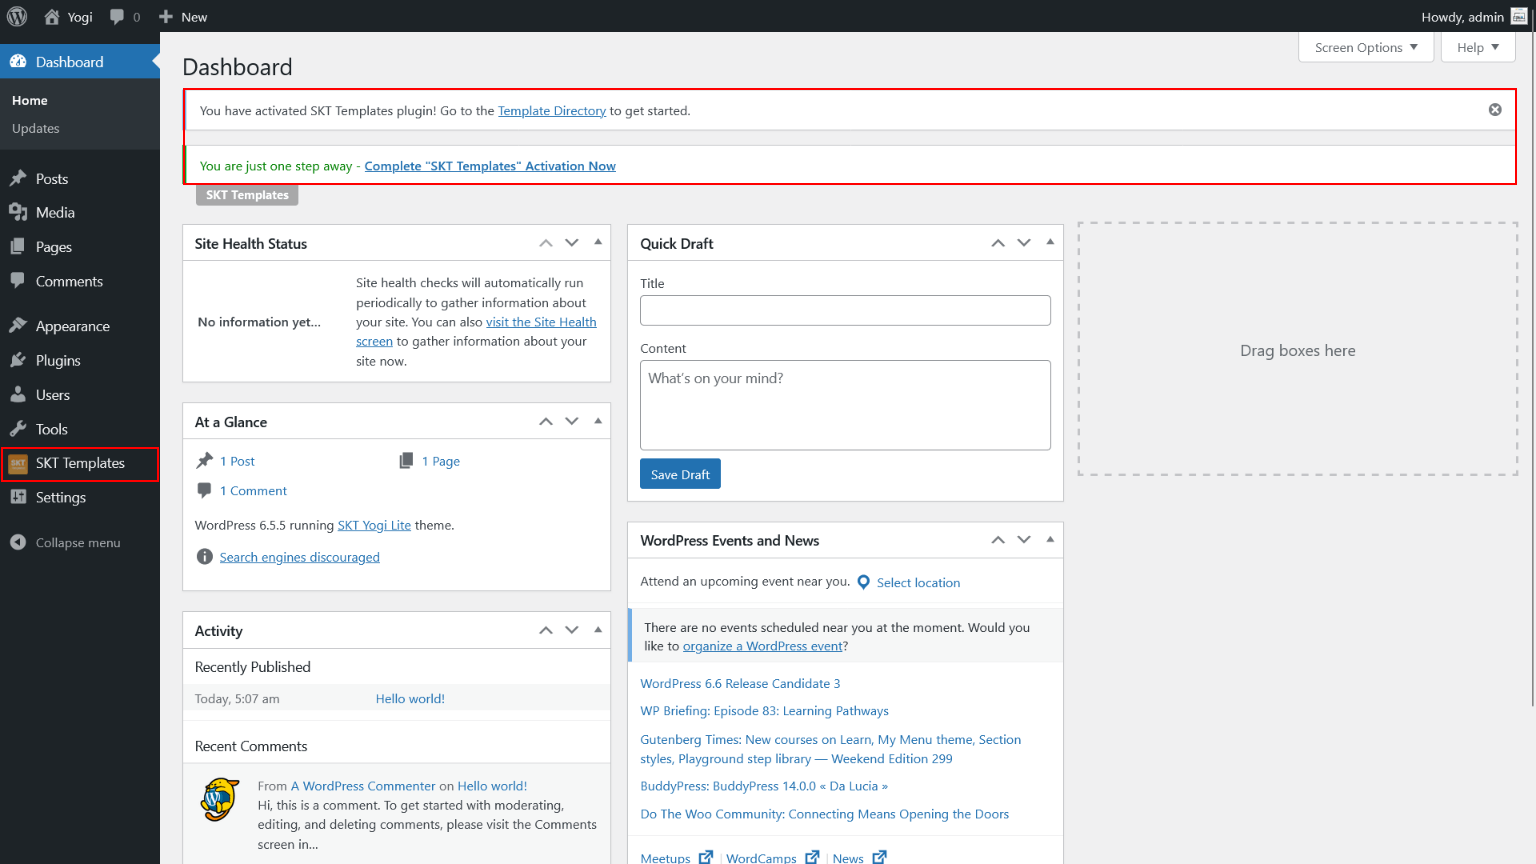Visit the Yogi site home icon
The height and width of the screenshot is (864, 1536).
coord(52,16)
